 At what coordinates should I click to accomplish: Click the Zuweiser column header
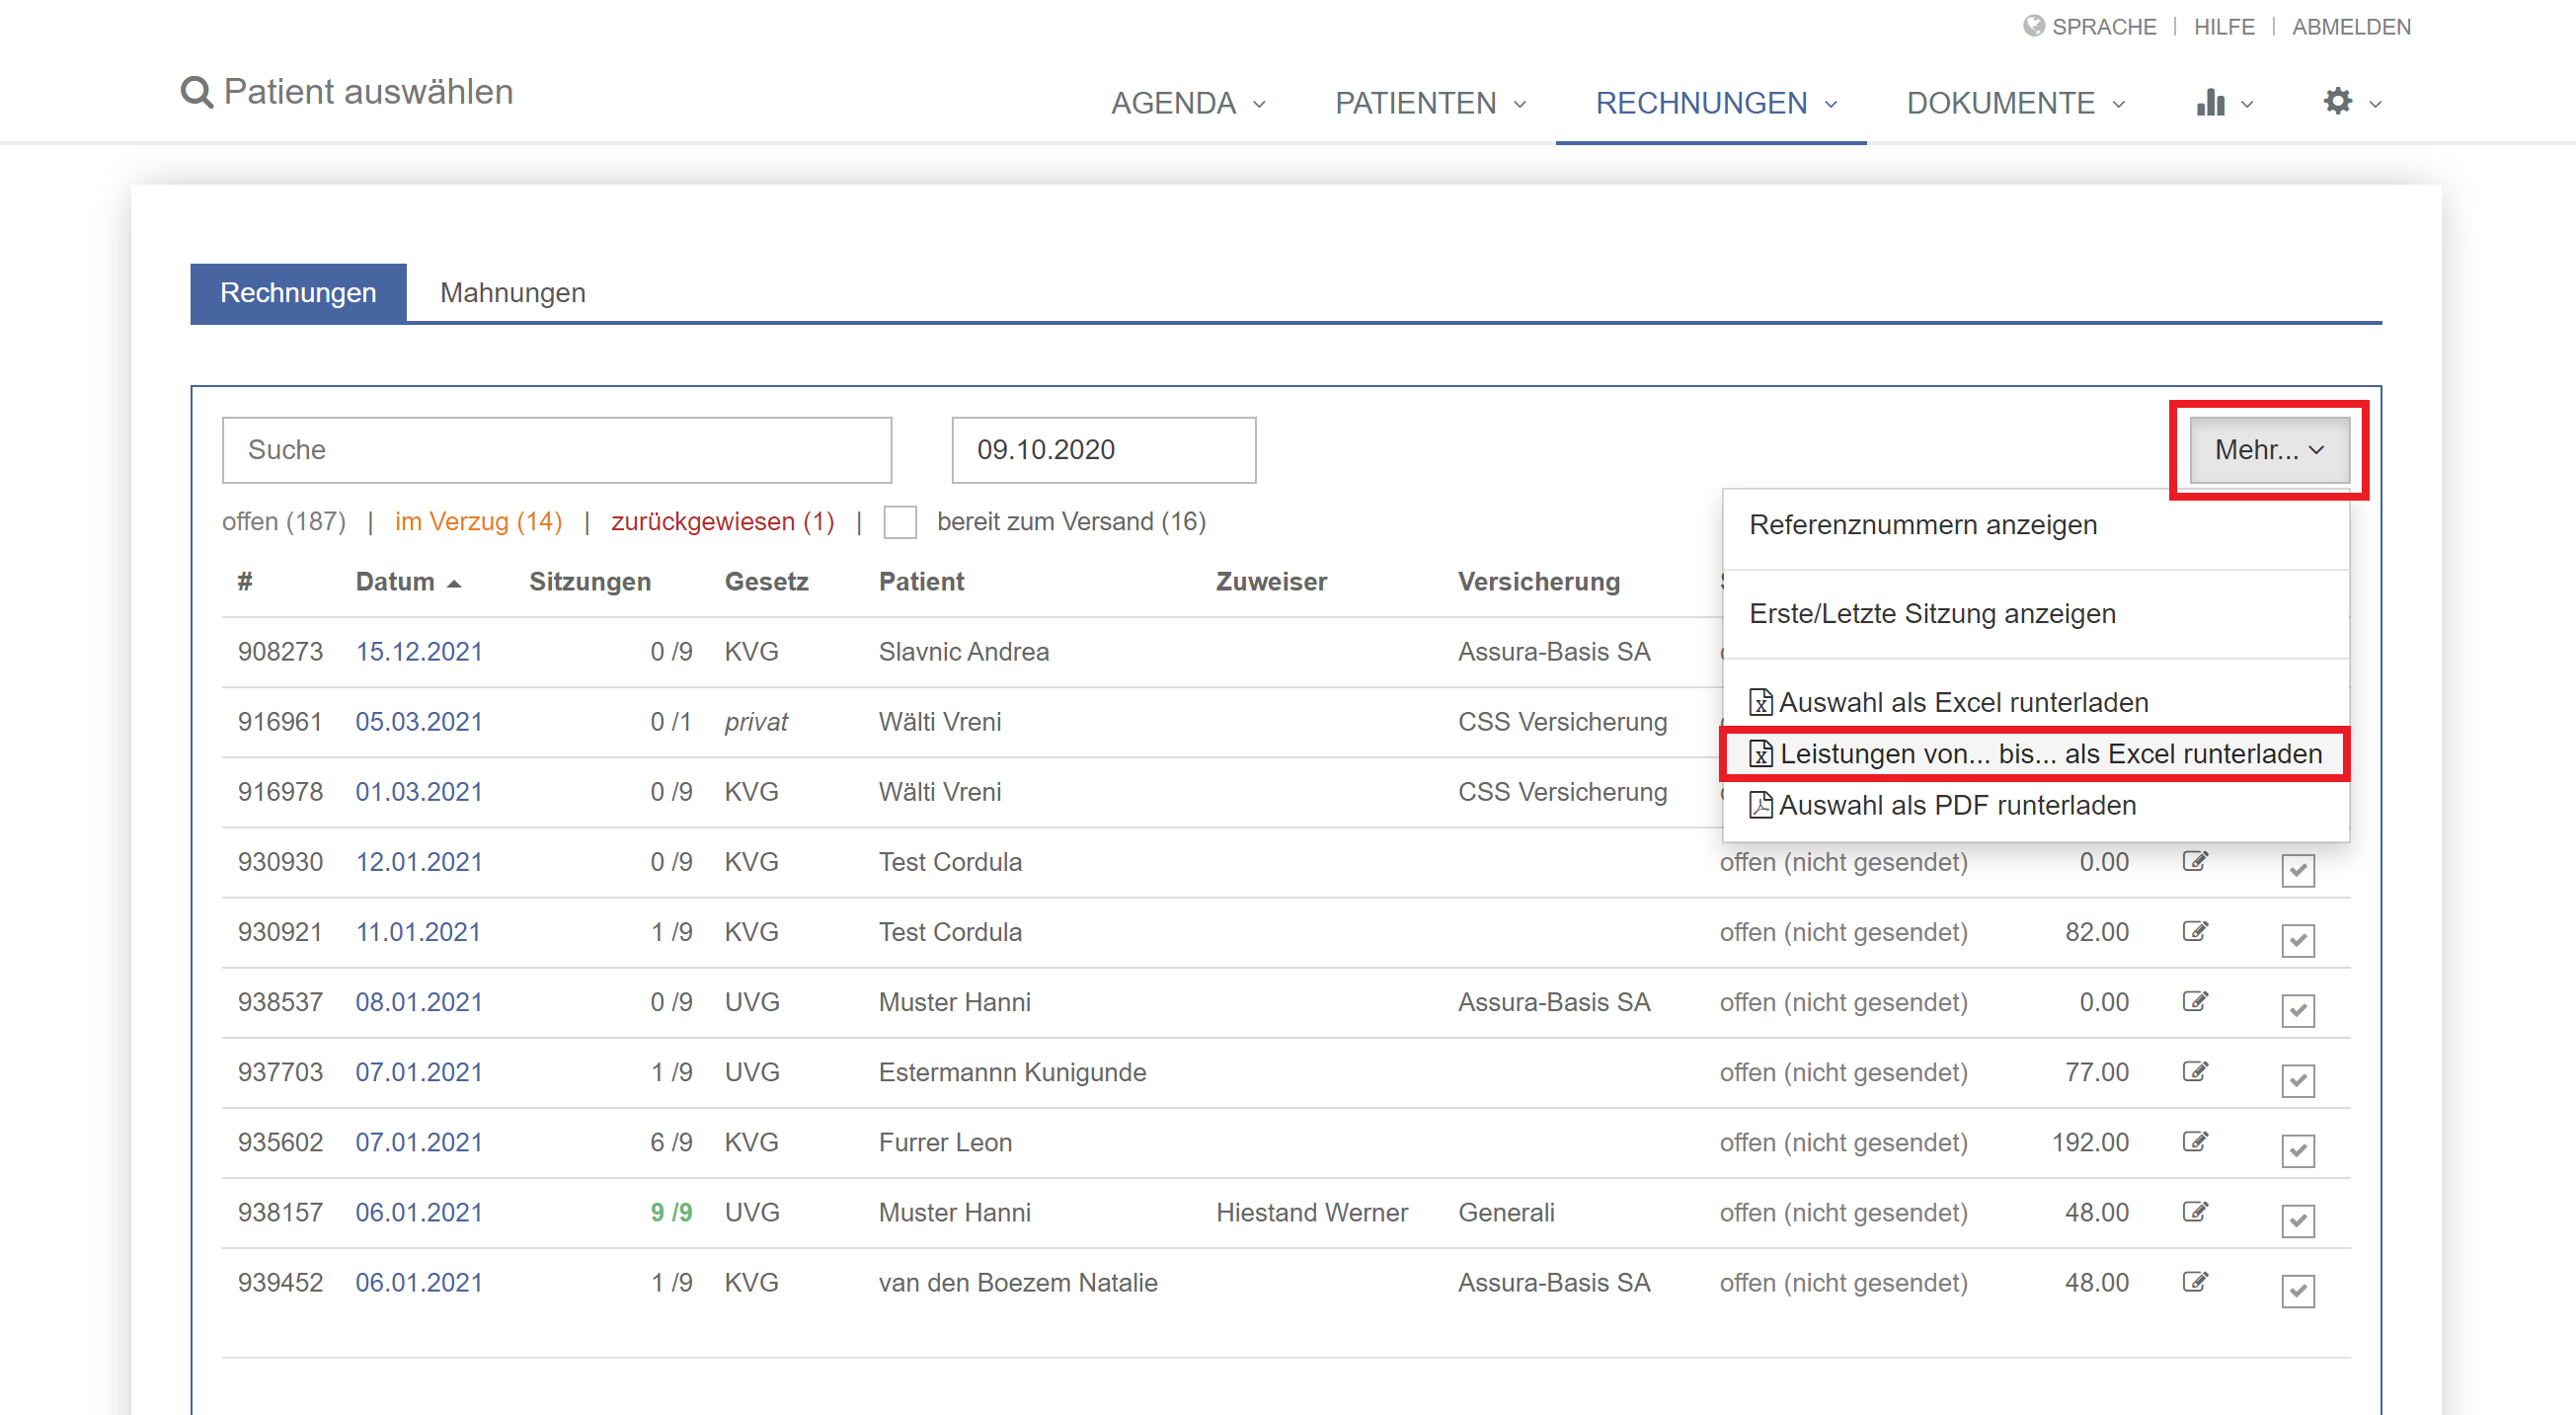1271,581
